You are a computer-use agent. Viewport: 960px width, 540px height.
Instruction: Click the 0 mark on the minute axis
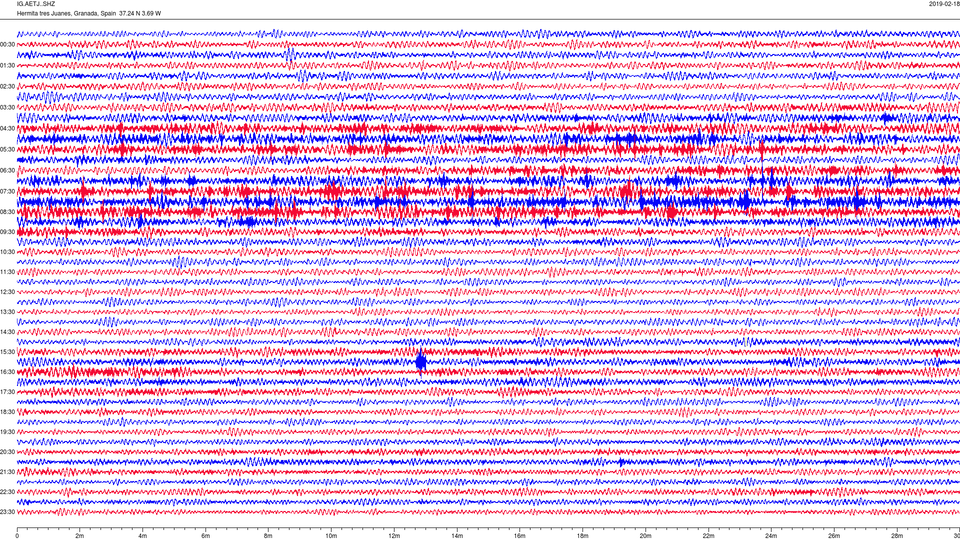click(x=17, y=536)
